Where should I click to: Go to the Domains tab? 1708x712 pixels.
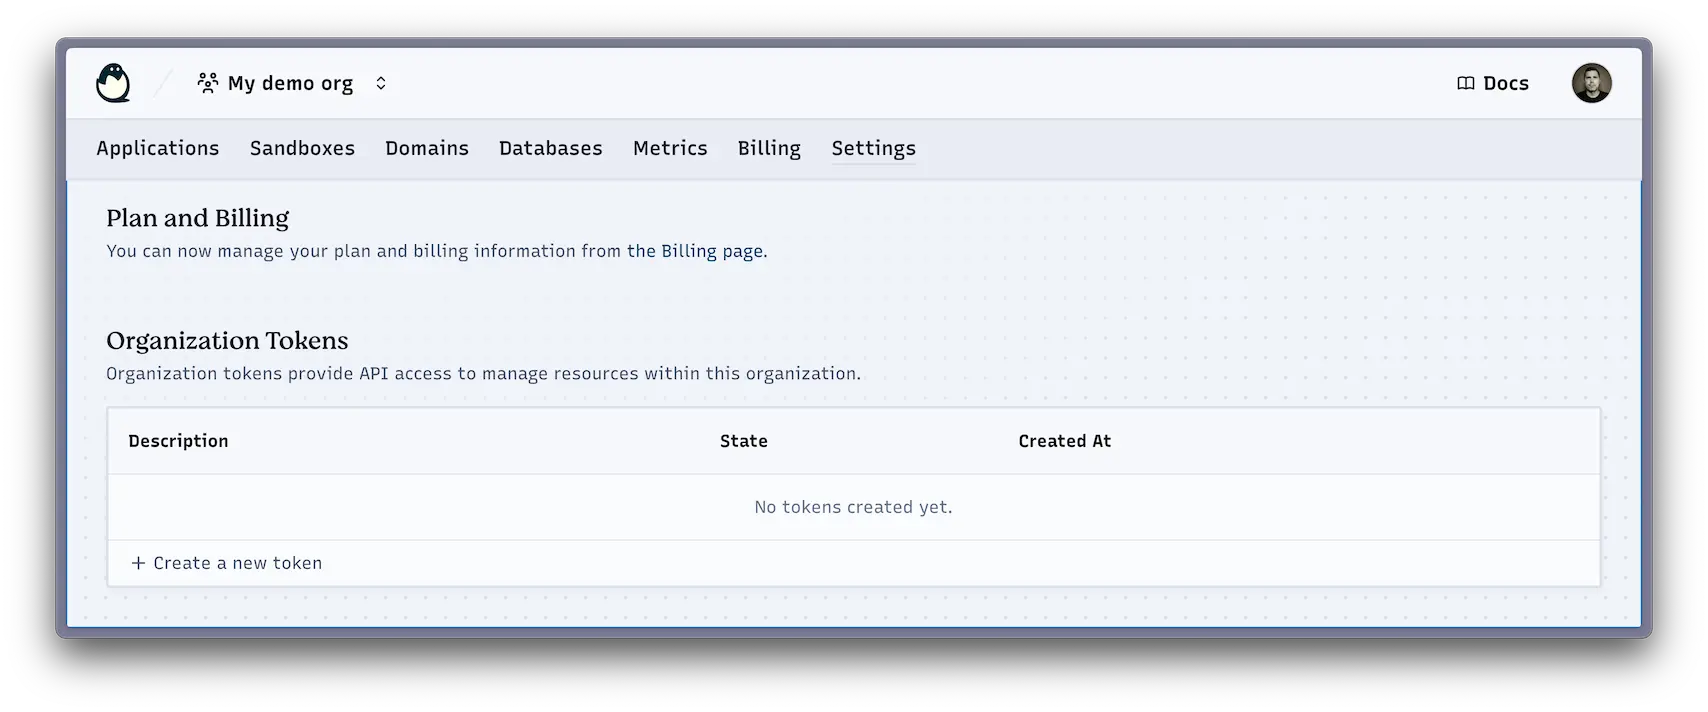click(x=427, y=148)
